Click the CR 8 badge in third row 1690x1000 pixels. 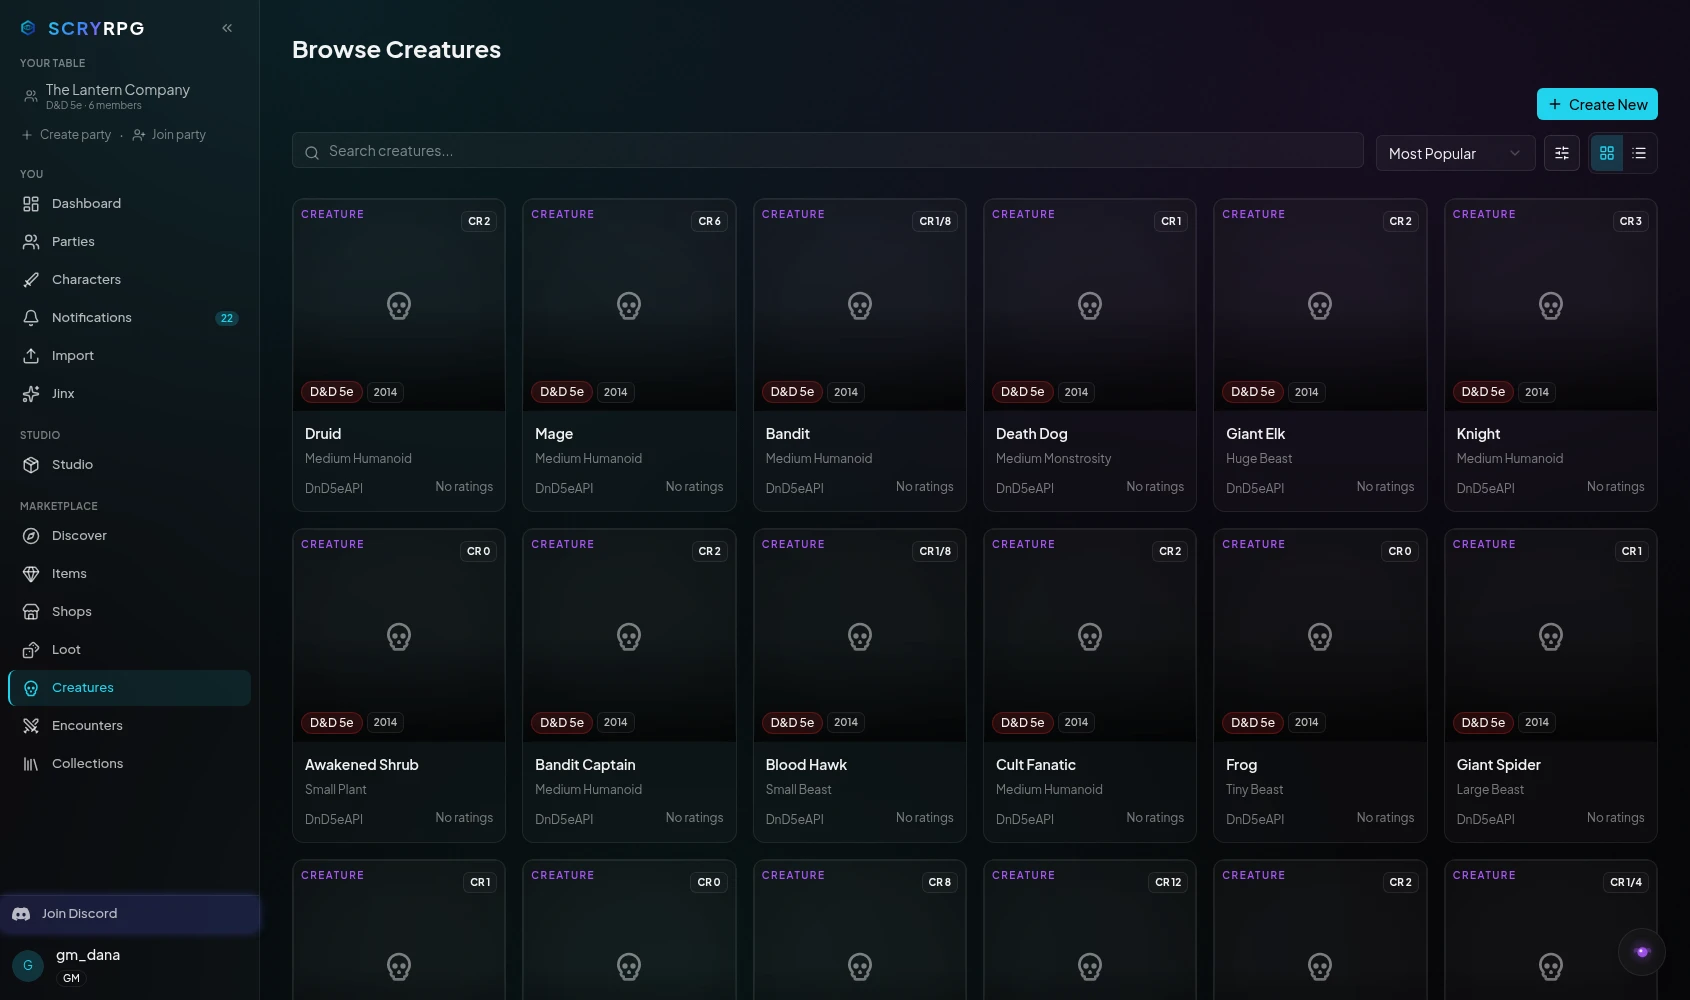(940, 882)
